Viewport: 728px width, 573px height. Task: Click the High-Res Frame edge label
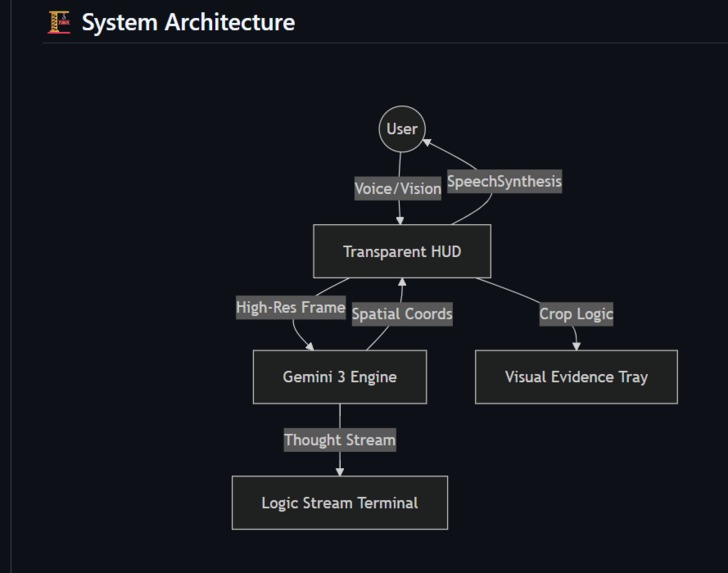coord(291,307)
